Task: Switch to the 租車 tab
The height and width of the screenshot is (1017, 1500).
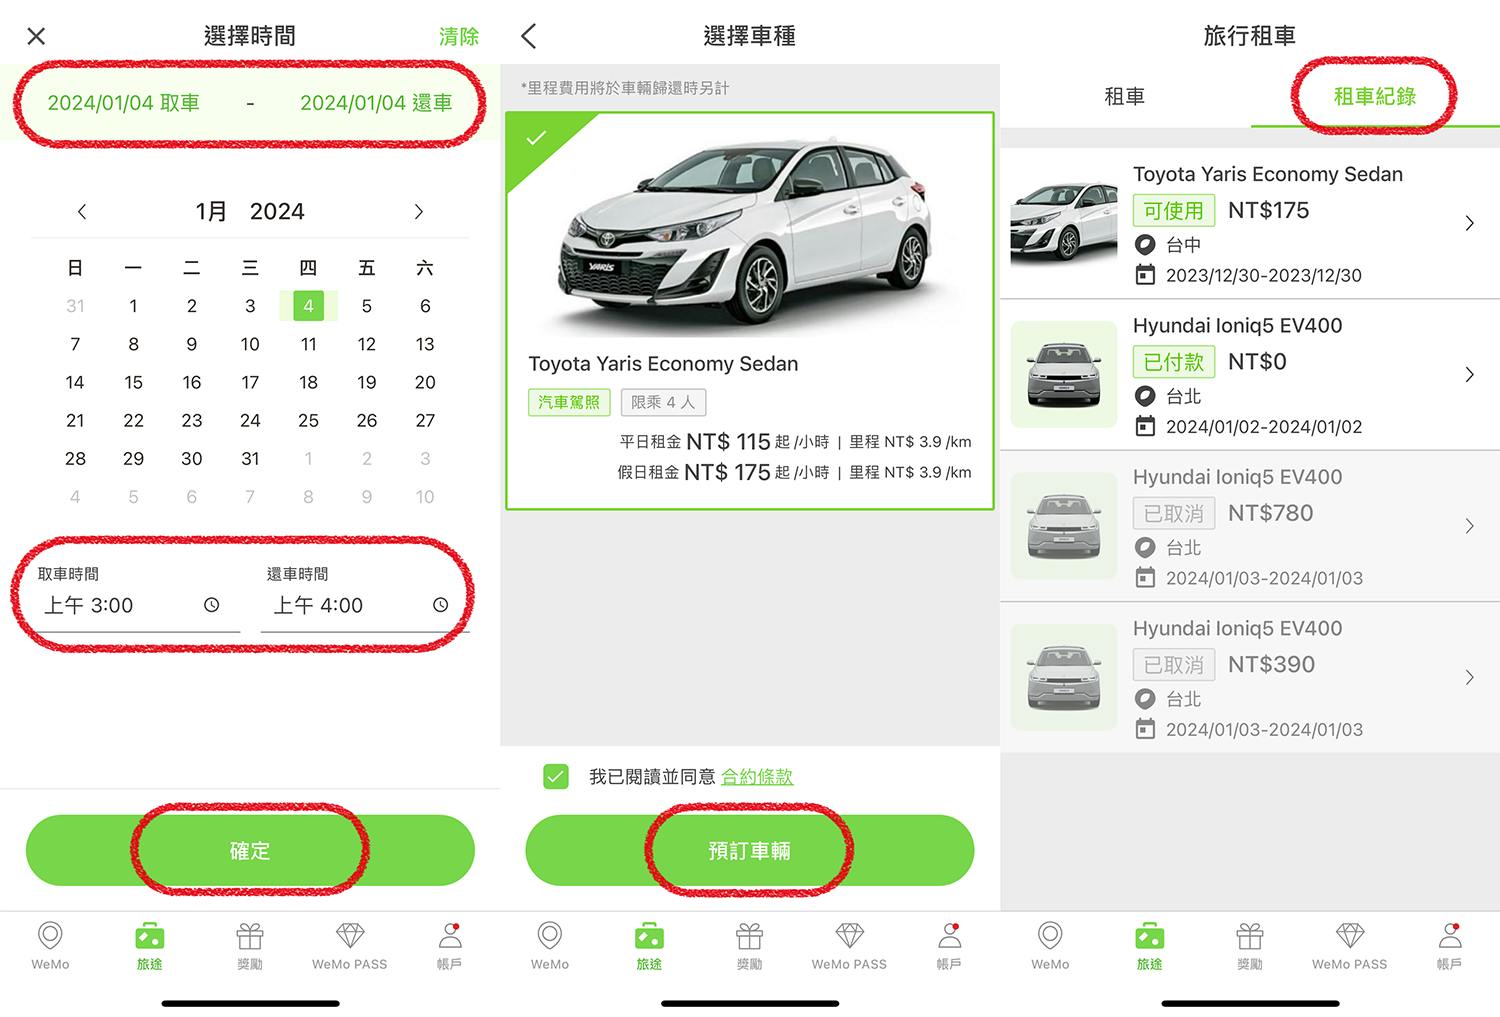Action: tap(1125, 97)
